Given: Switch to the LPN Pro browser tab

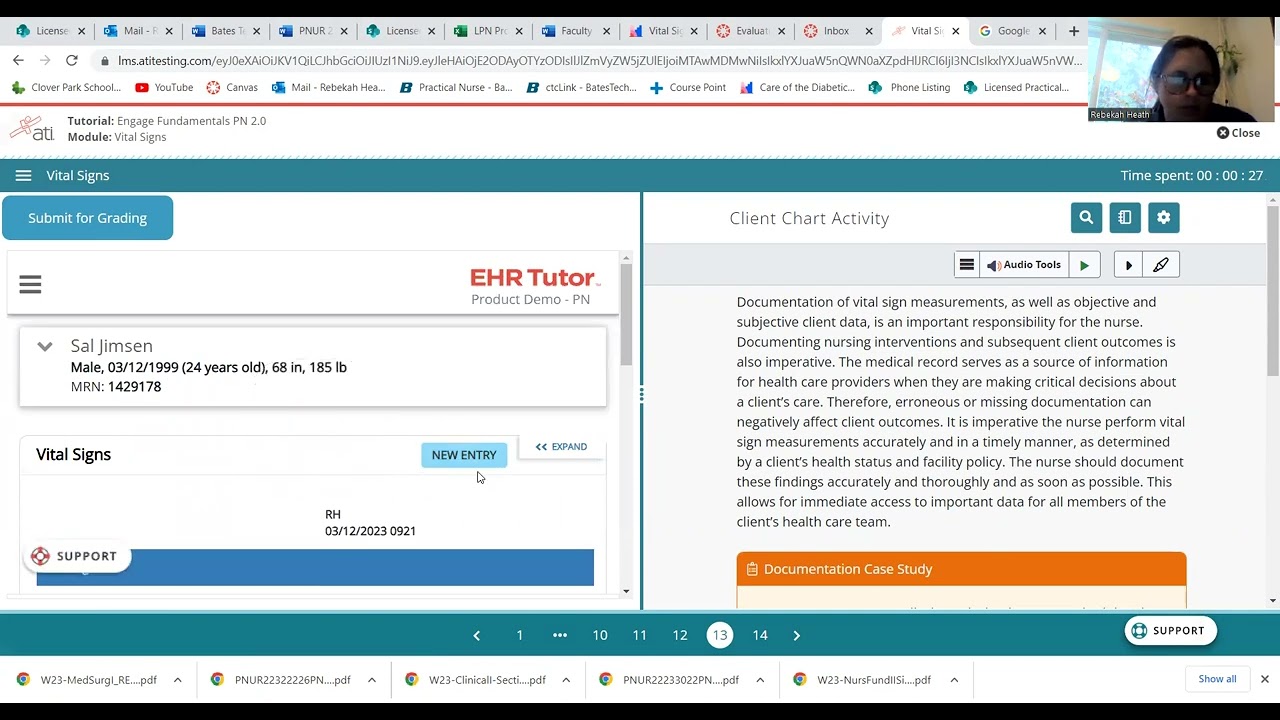Looking at the screenshot, I should (x=488, y=31).
